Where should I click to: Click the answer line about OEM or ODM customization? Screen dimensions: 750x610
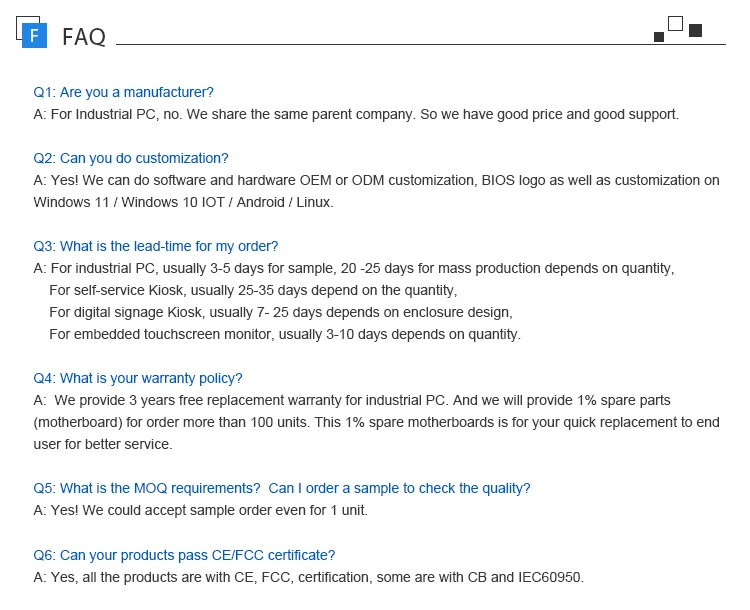click(376, 180)
